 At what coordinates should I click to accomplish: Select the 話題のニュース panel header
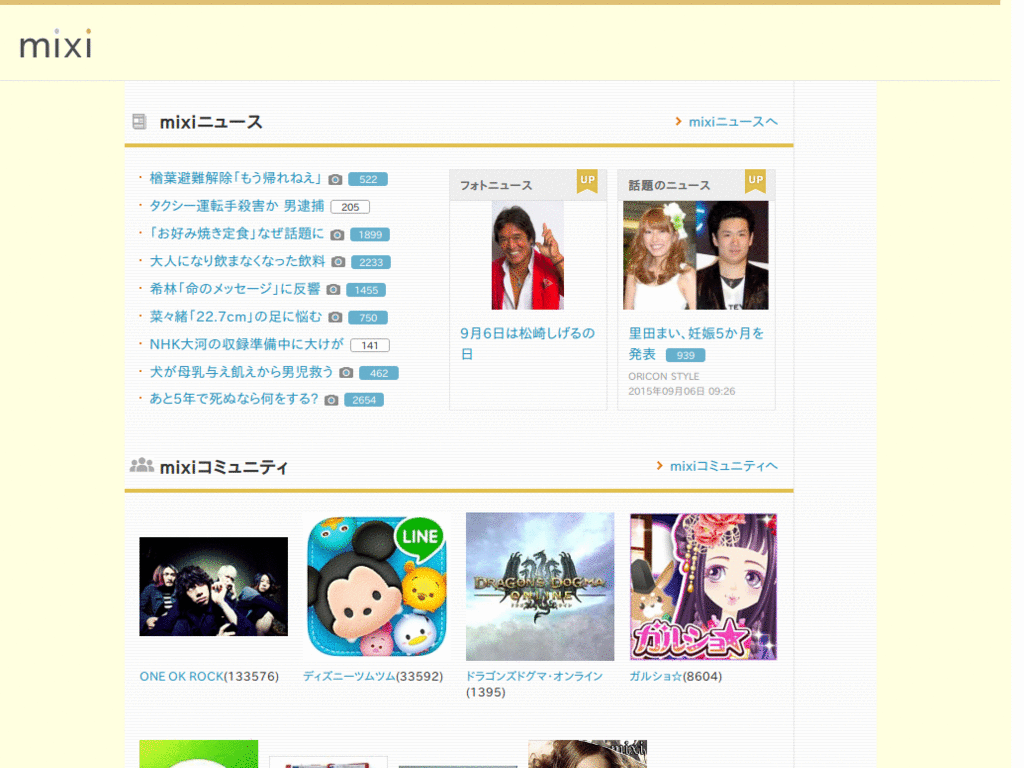click(696, 185)
